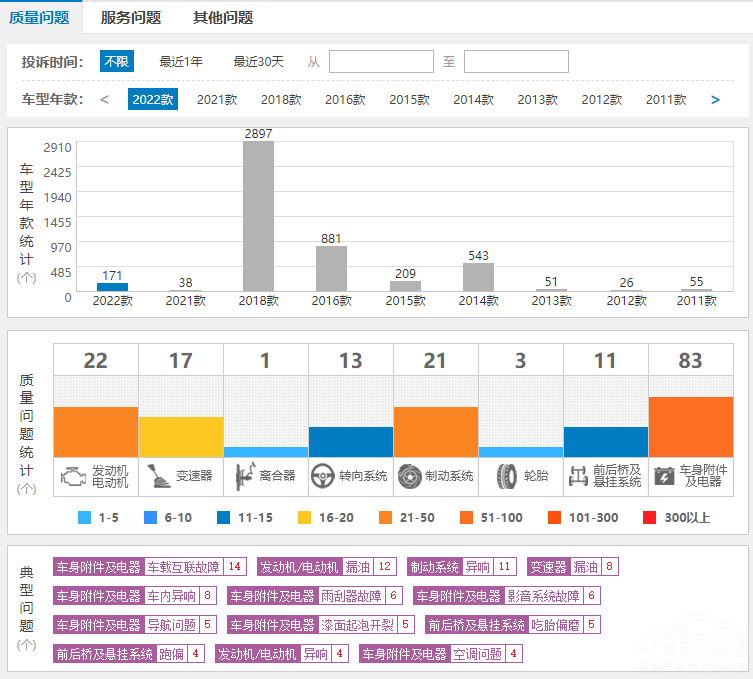Open the 其他问题 tab

coord(223,17)
